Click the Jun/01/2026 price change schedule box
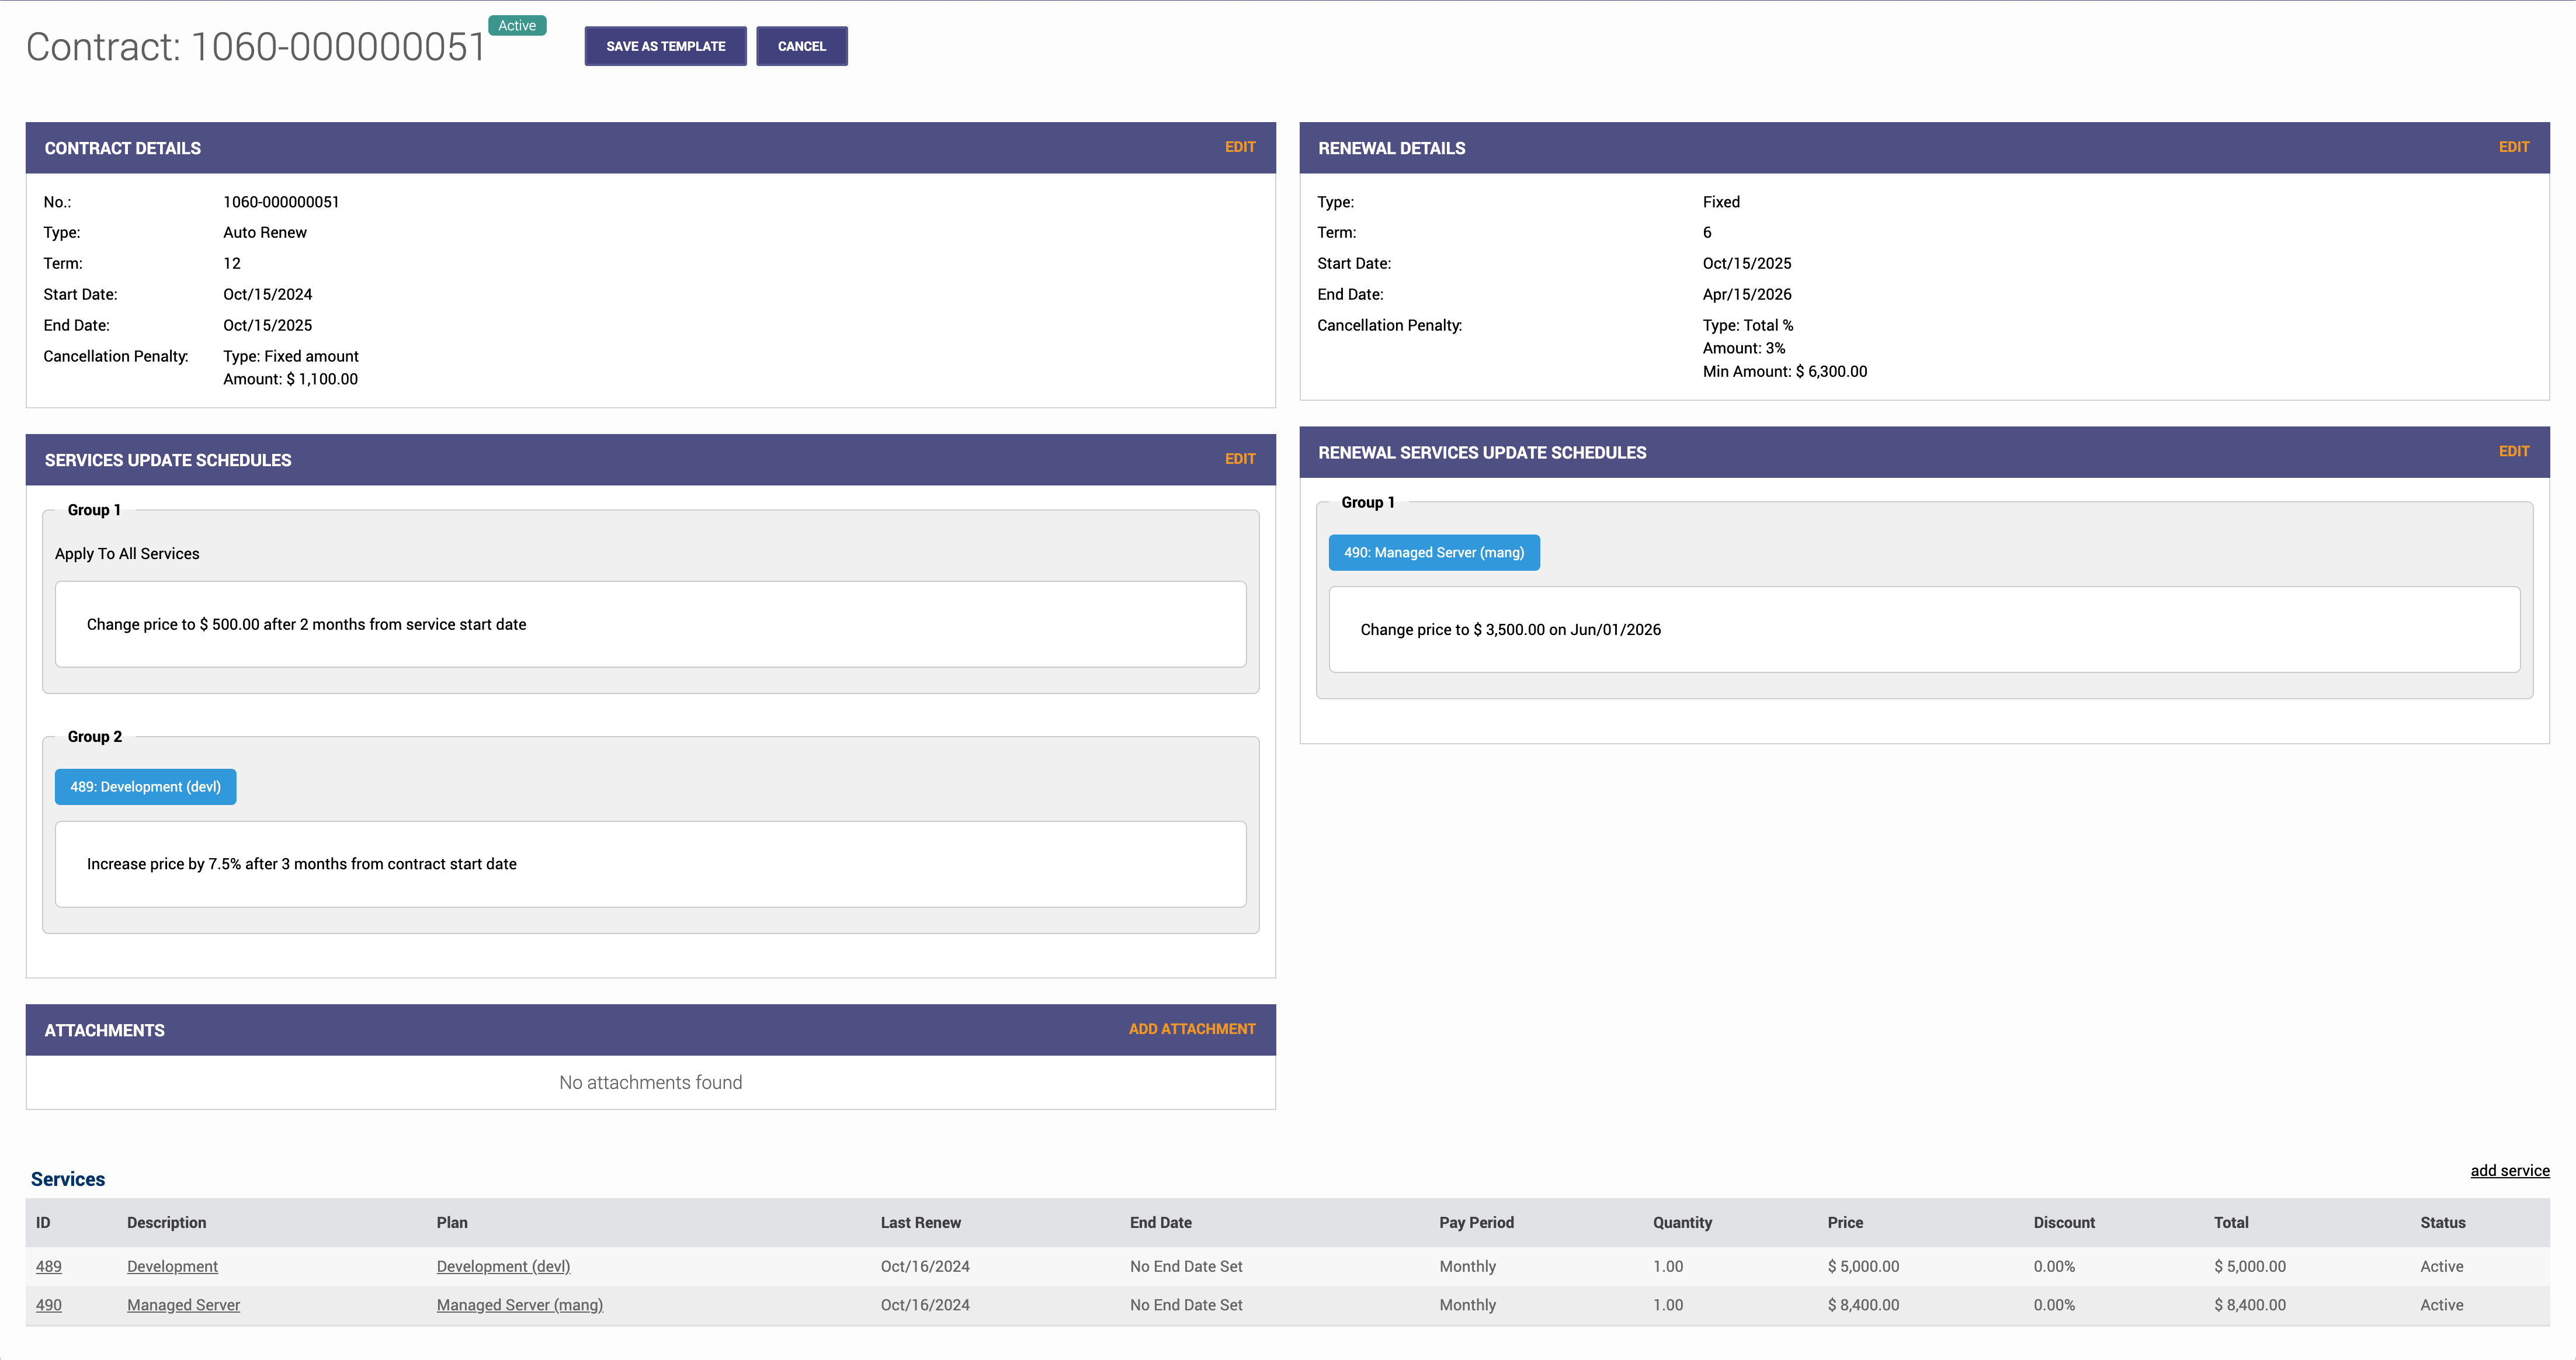The width and height of the screenshot is (2576, 1360). (1923, 629)
